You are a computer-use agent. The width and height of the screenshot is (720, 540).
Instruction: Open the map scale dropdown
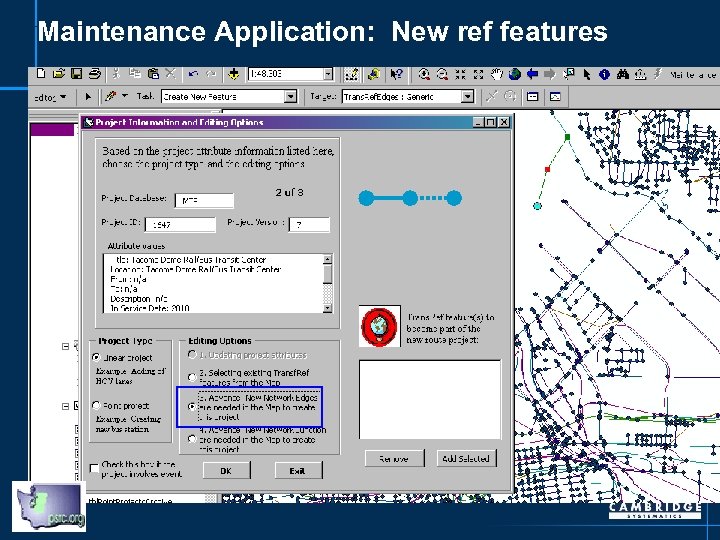click(328, 74)
